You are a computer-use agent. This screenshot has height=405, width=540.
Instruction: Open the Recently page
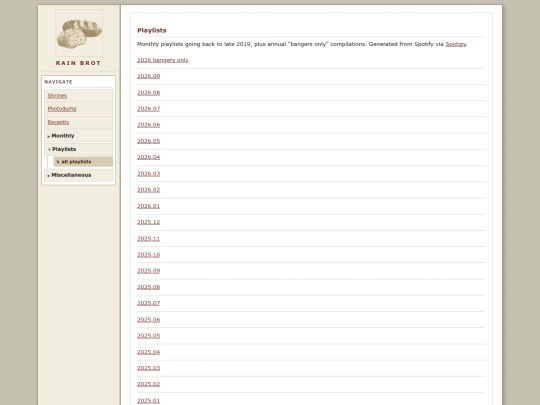(x=58, y=122)
